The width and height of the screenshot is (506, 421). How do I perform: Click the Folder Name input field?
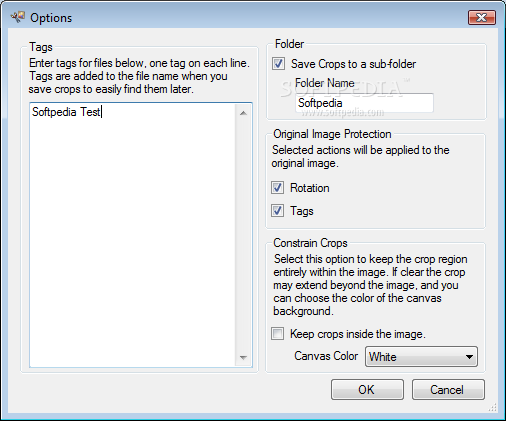(364, 103)
